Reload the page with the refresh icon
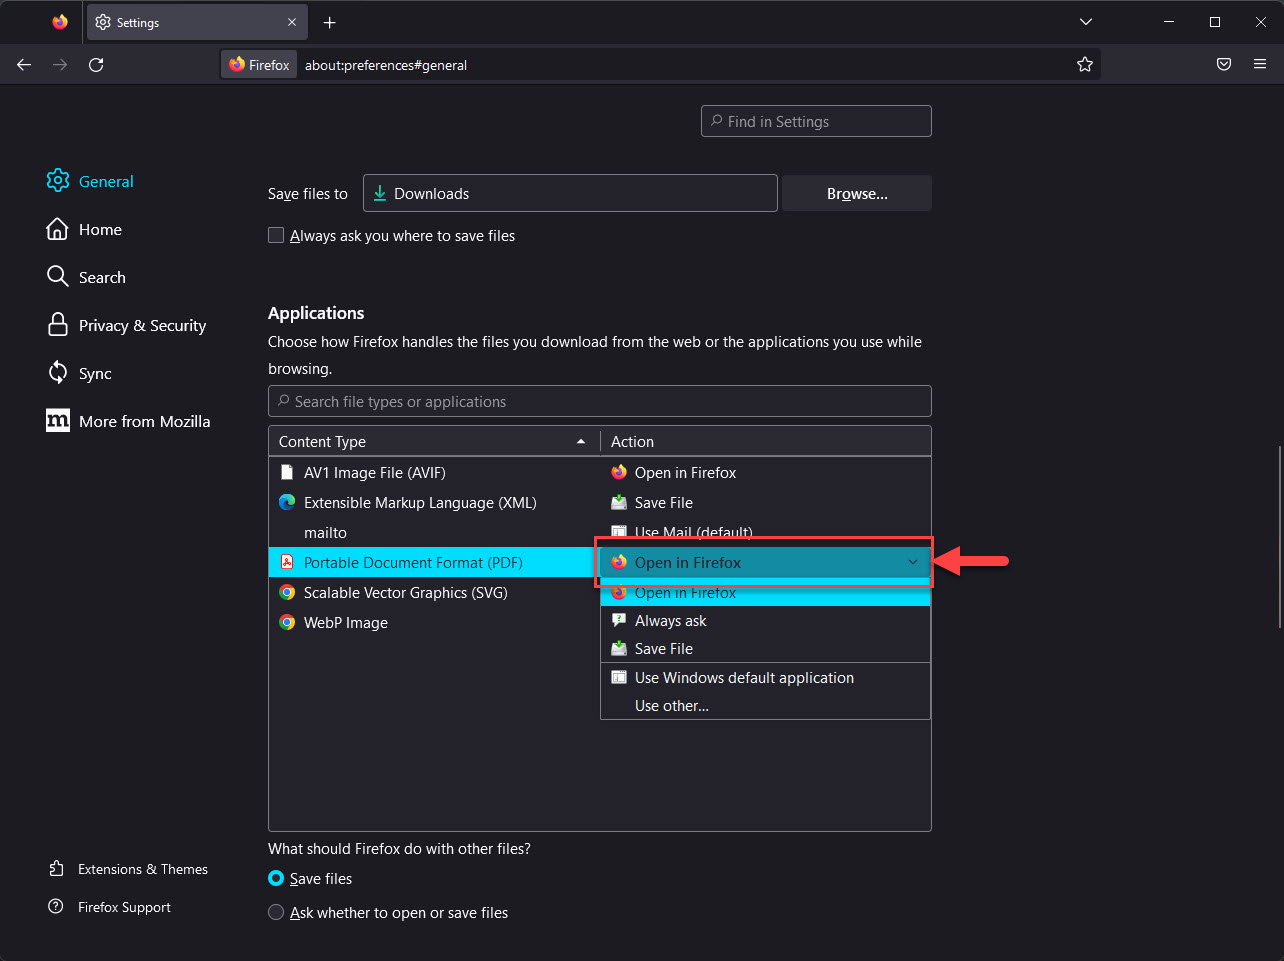 [x=96, y=65]
